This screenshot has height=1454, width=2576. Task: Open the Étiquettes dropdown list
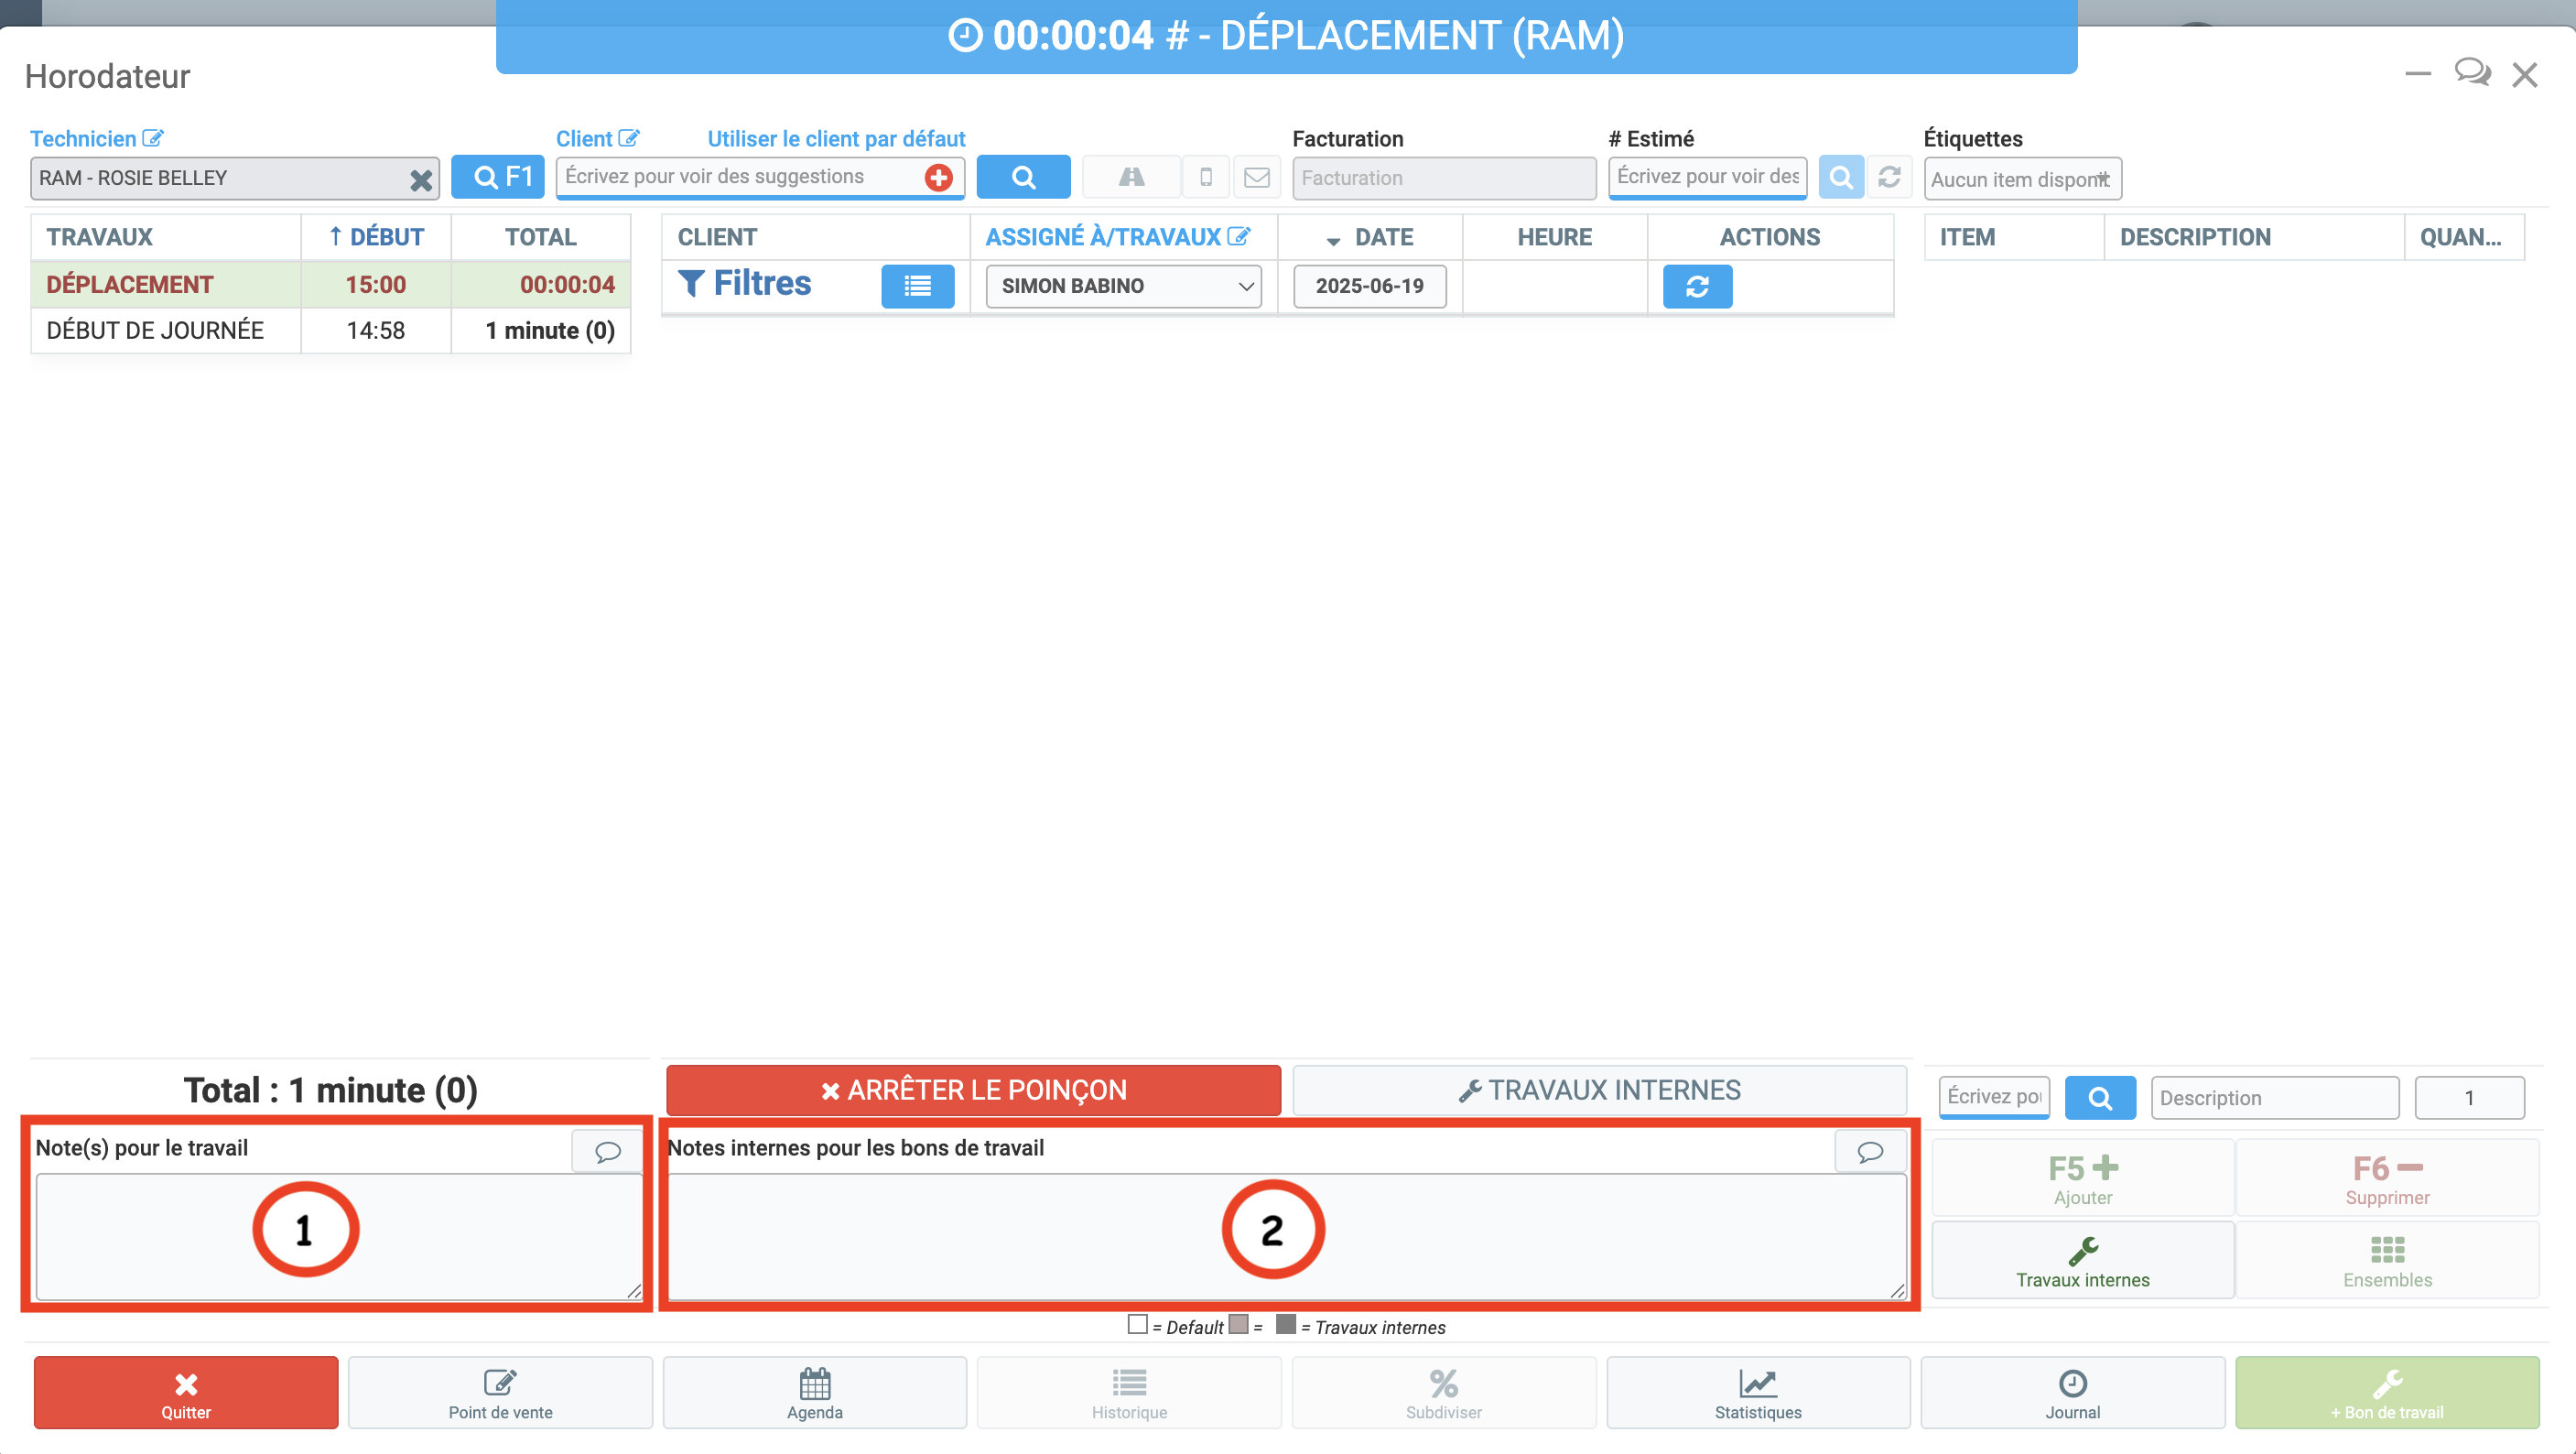point(2022,179)
